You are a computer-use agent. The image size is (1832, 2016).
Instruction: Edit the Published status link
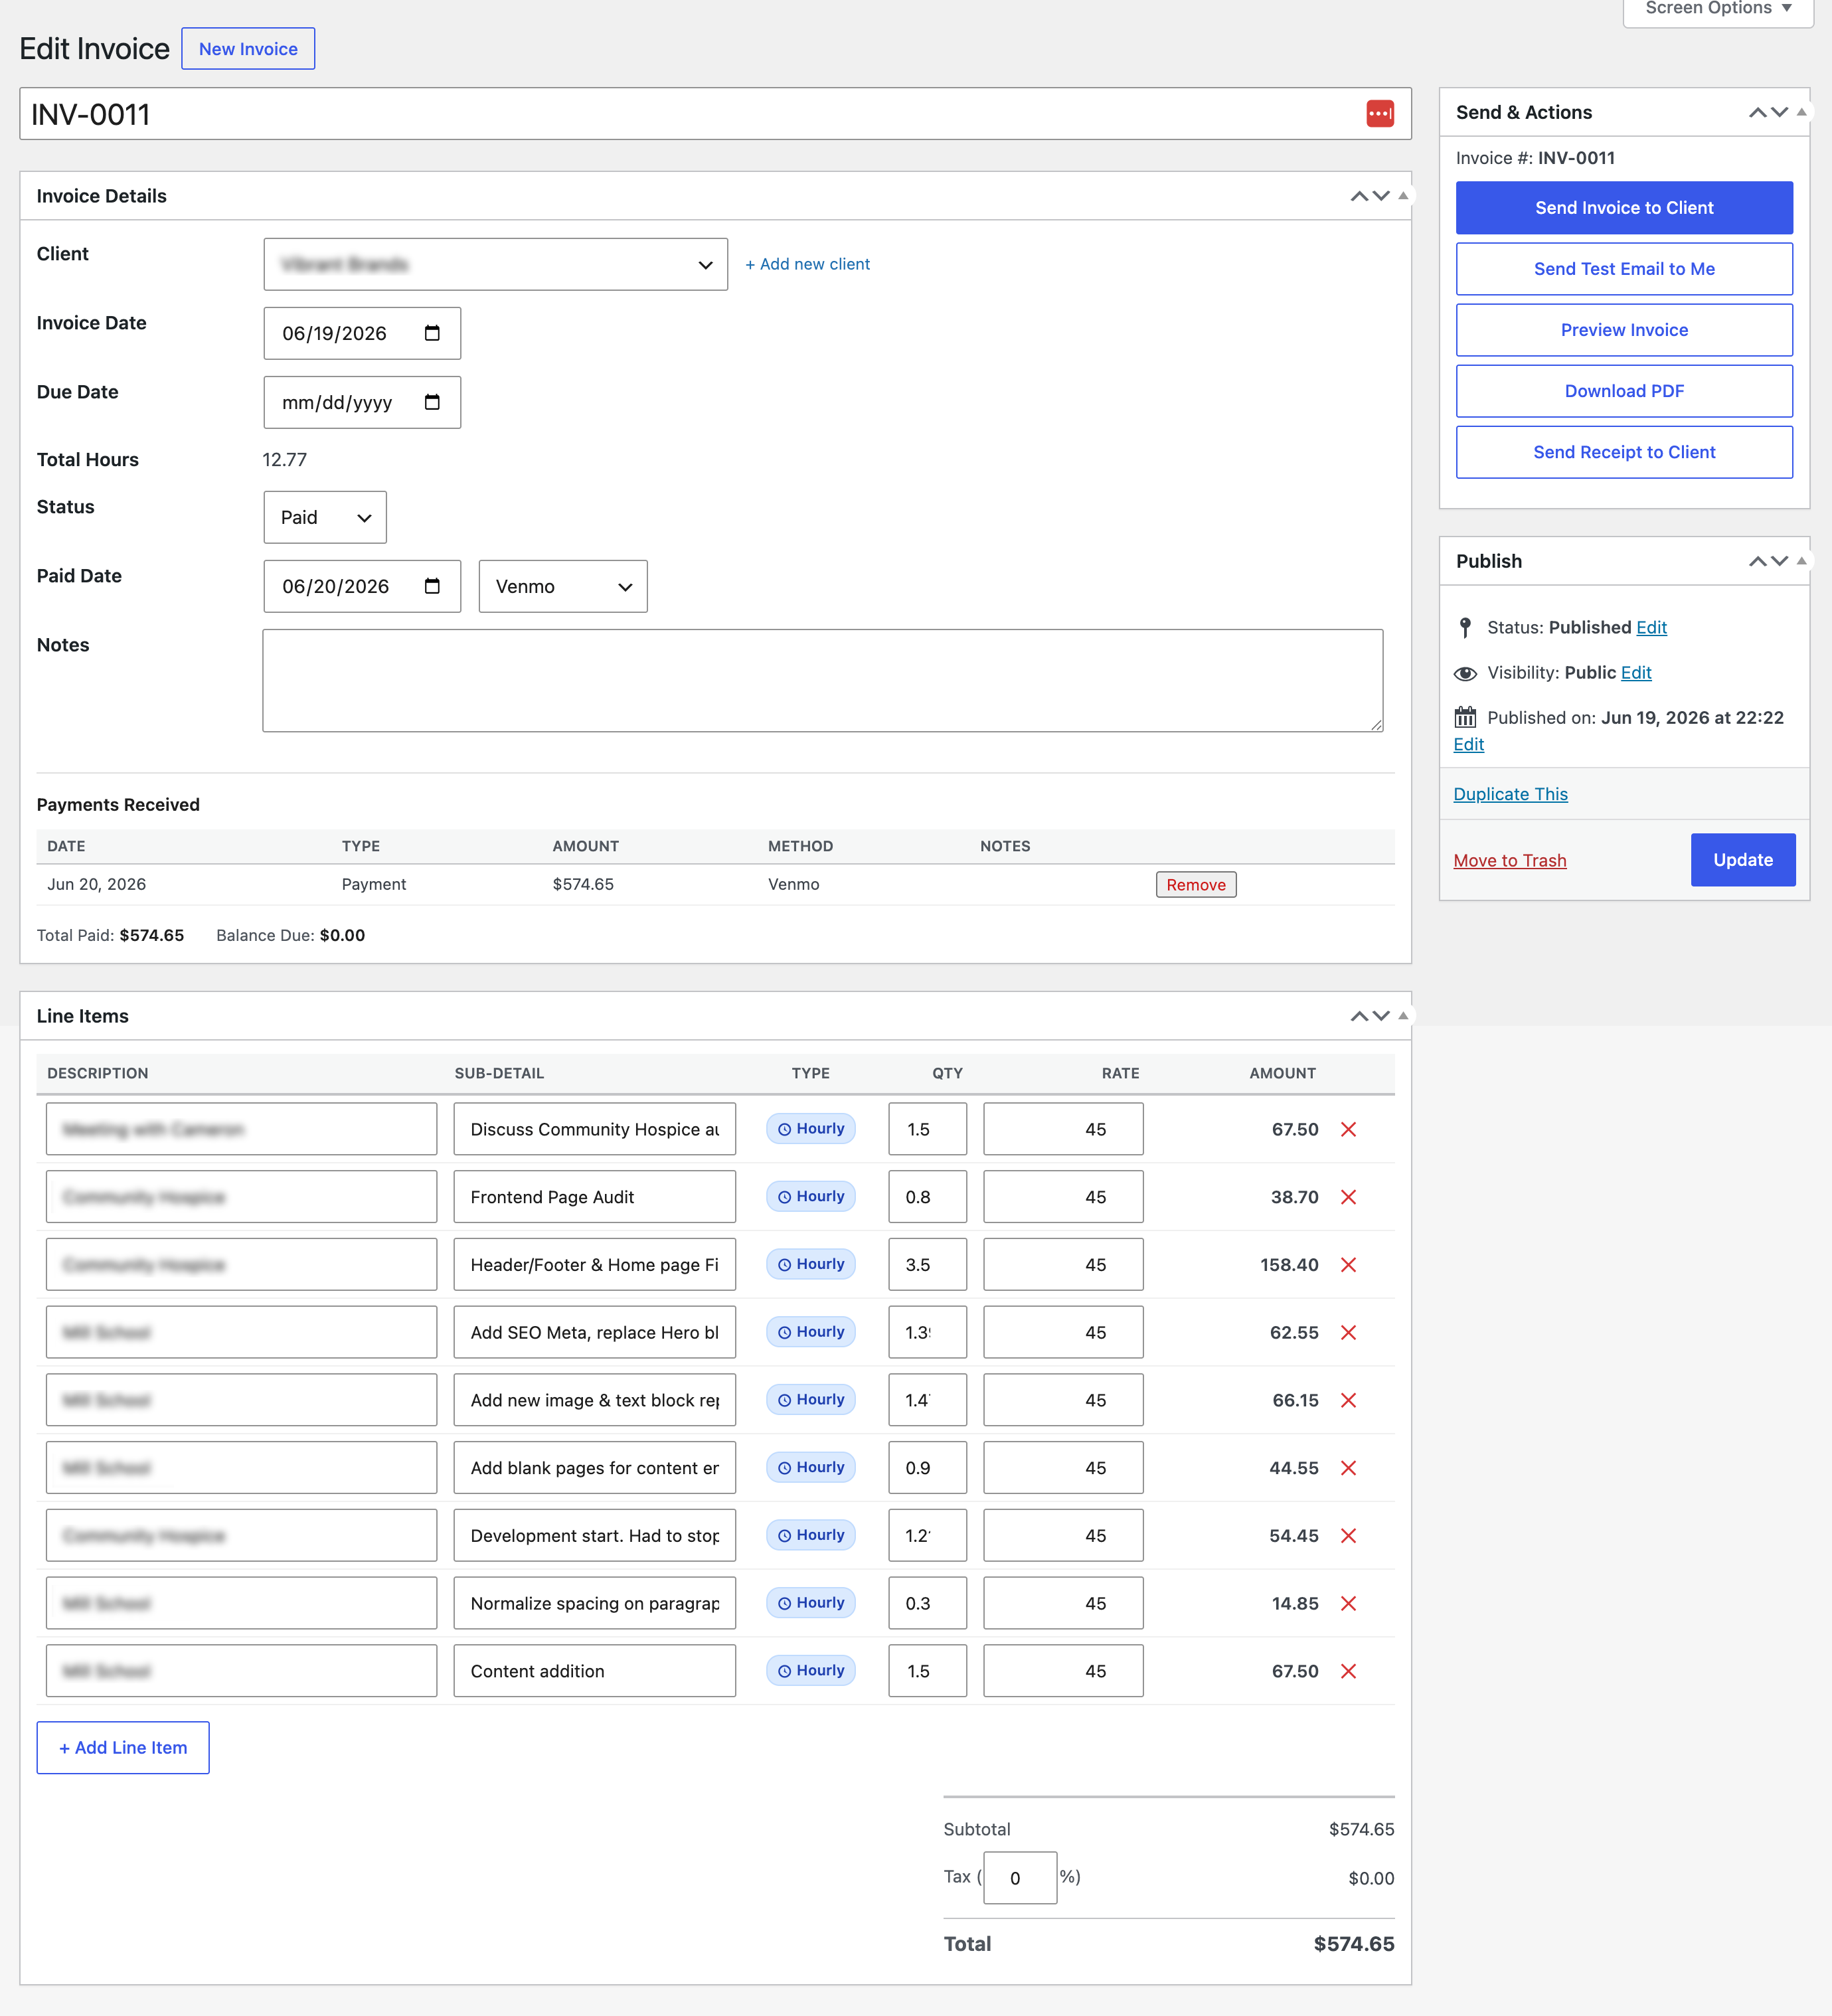1651,627
